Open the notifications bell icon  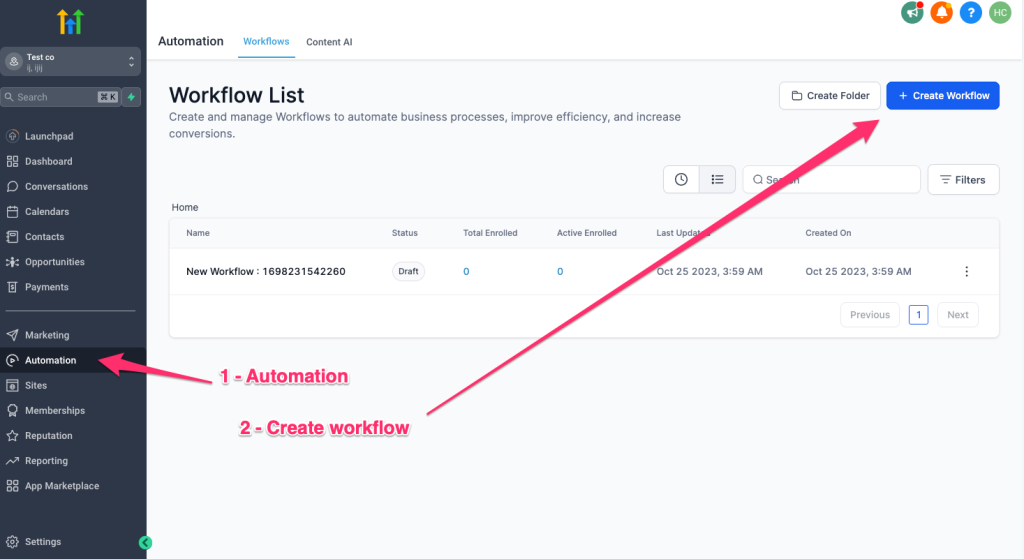click(x=941, y=12)
